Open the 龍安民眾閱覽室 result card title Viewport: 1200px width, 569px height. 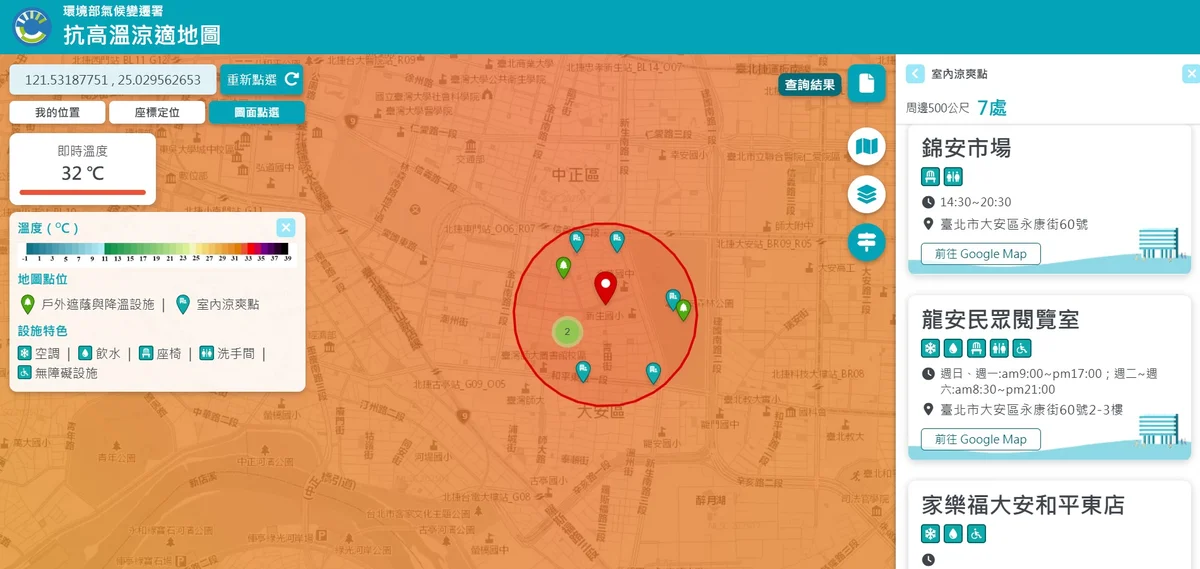click(1000, 320)
